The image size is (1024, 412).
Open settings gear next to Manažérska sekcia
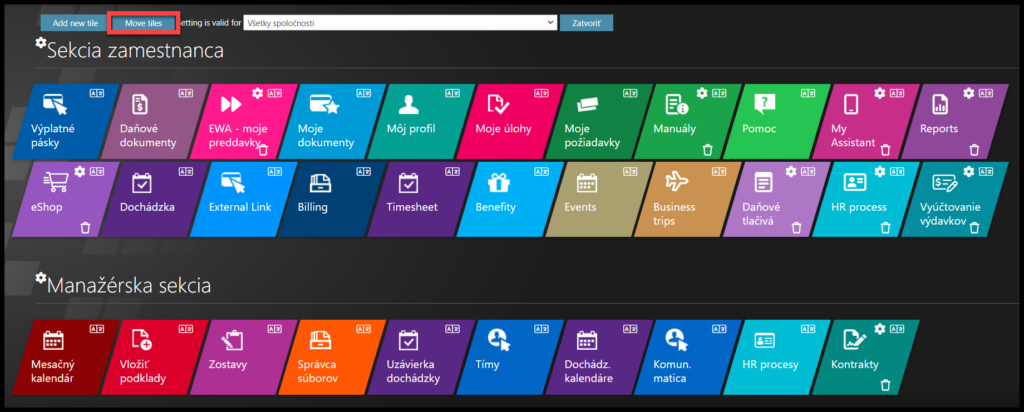point(41,277)
